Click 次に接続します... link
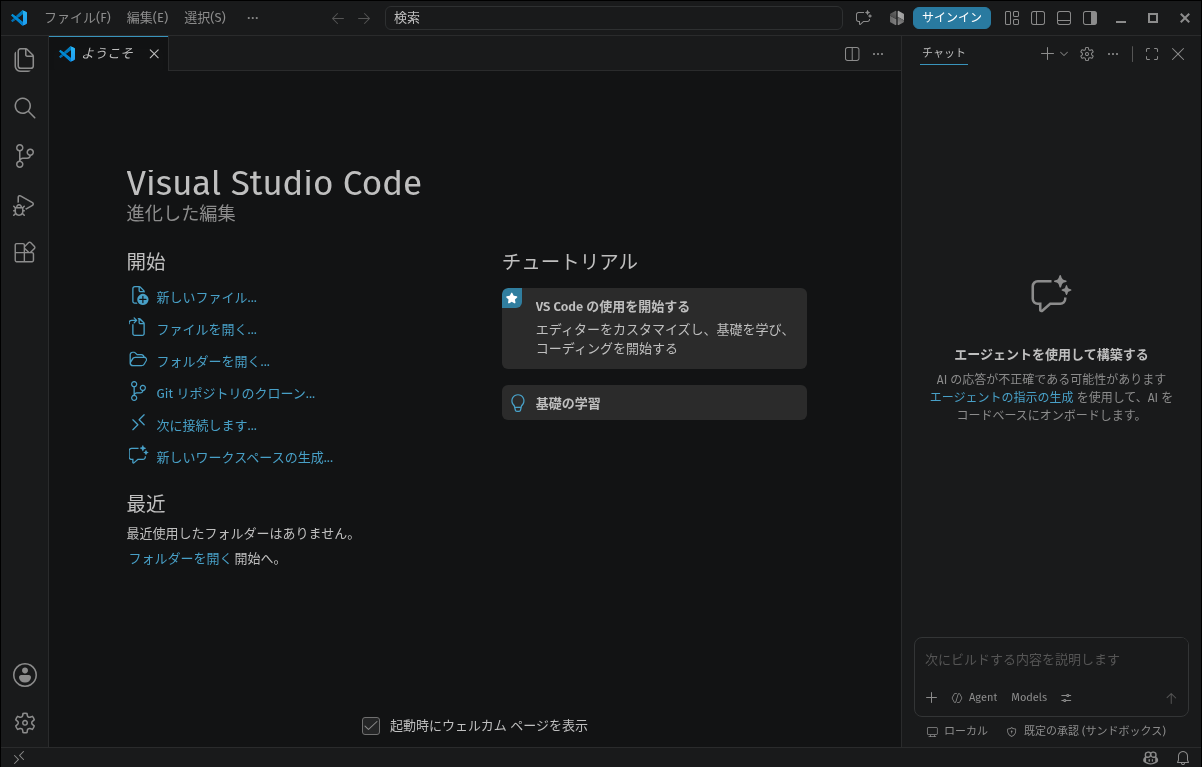The image size is (1202, 767). (x=207, y=425)
